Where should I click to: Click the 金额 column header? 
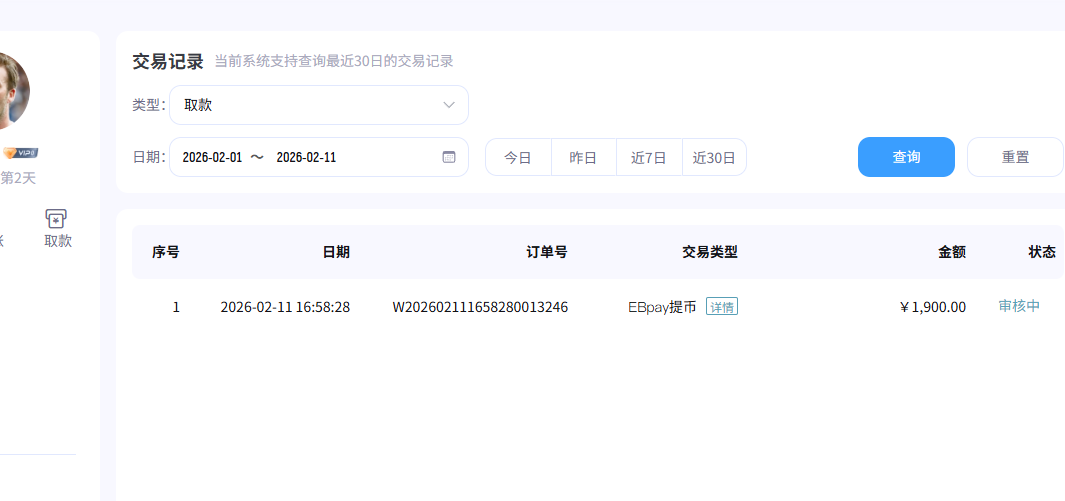pos(951,252)
